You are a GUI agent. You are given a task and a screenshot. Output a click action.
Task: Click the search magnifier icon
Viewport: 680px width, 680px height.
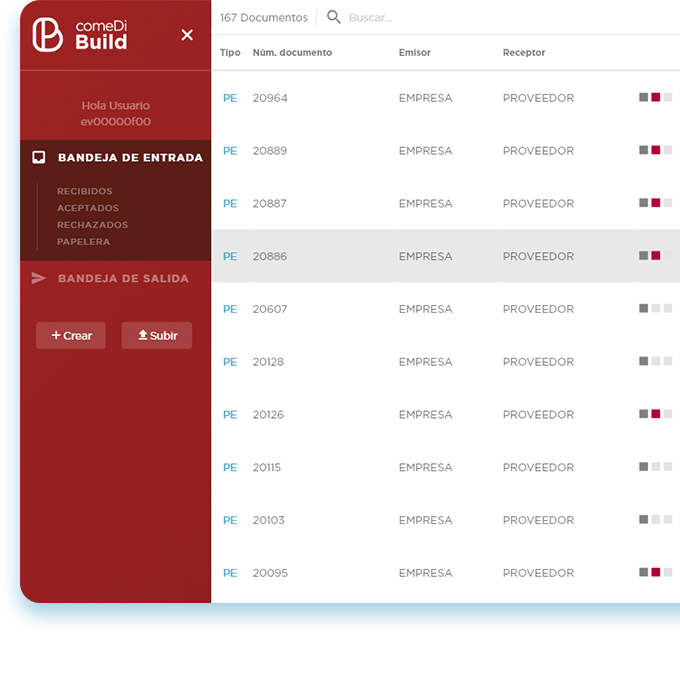pos(333,17)
